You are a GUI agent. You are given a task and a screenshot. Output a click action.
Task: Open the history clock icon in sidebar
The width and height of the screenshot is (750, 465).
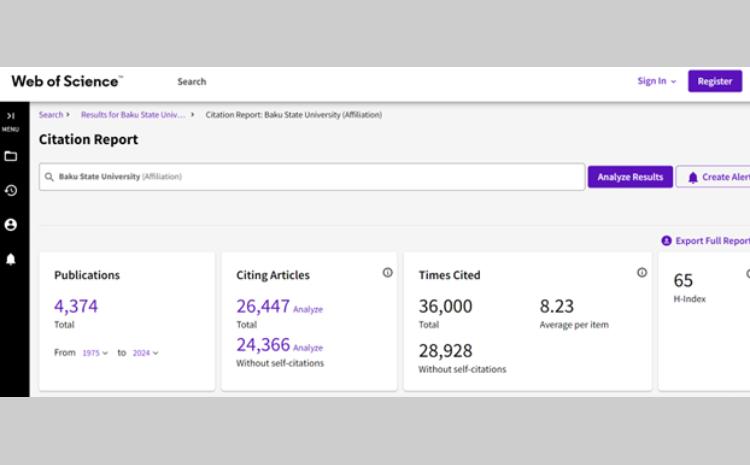11,190
